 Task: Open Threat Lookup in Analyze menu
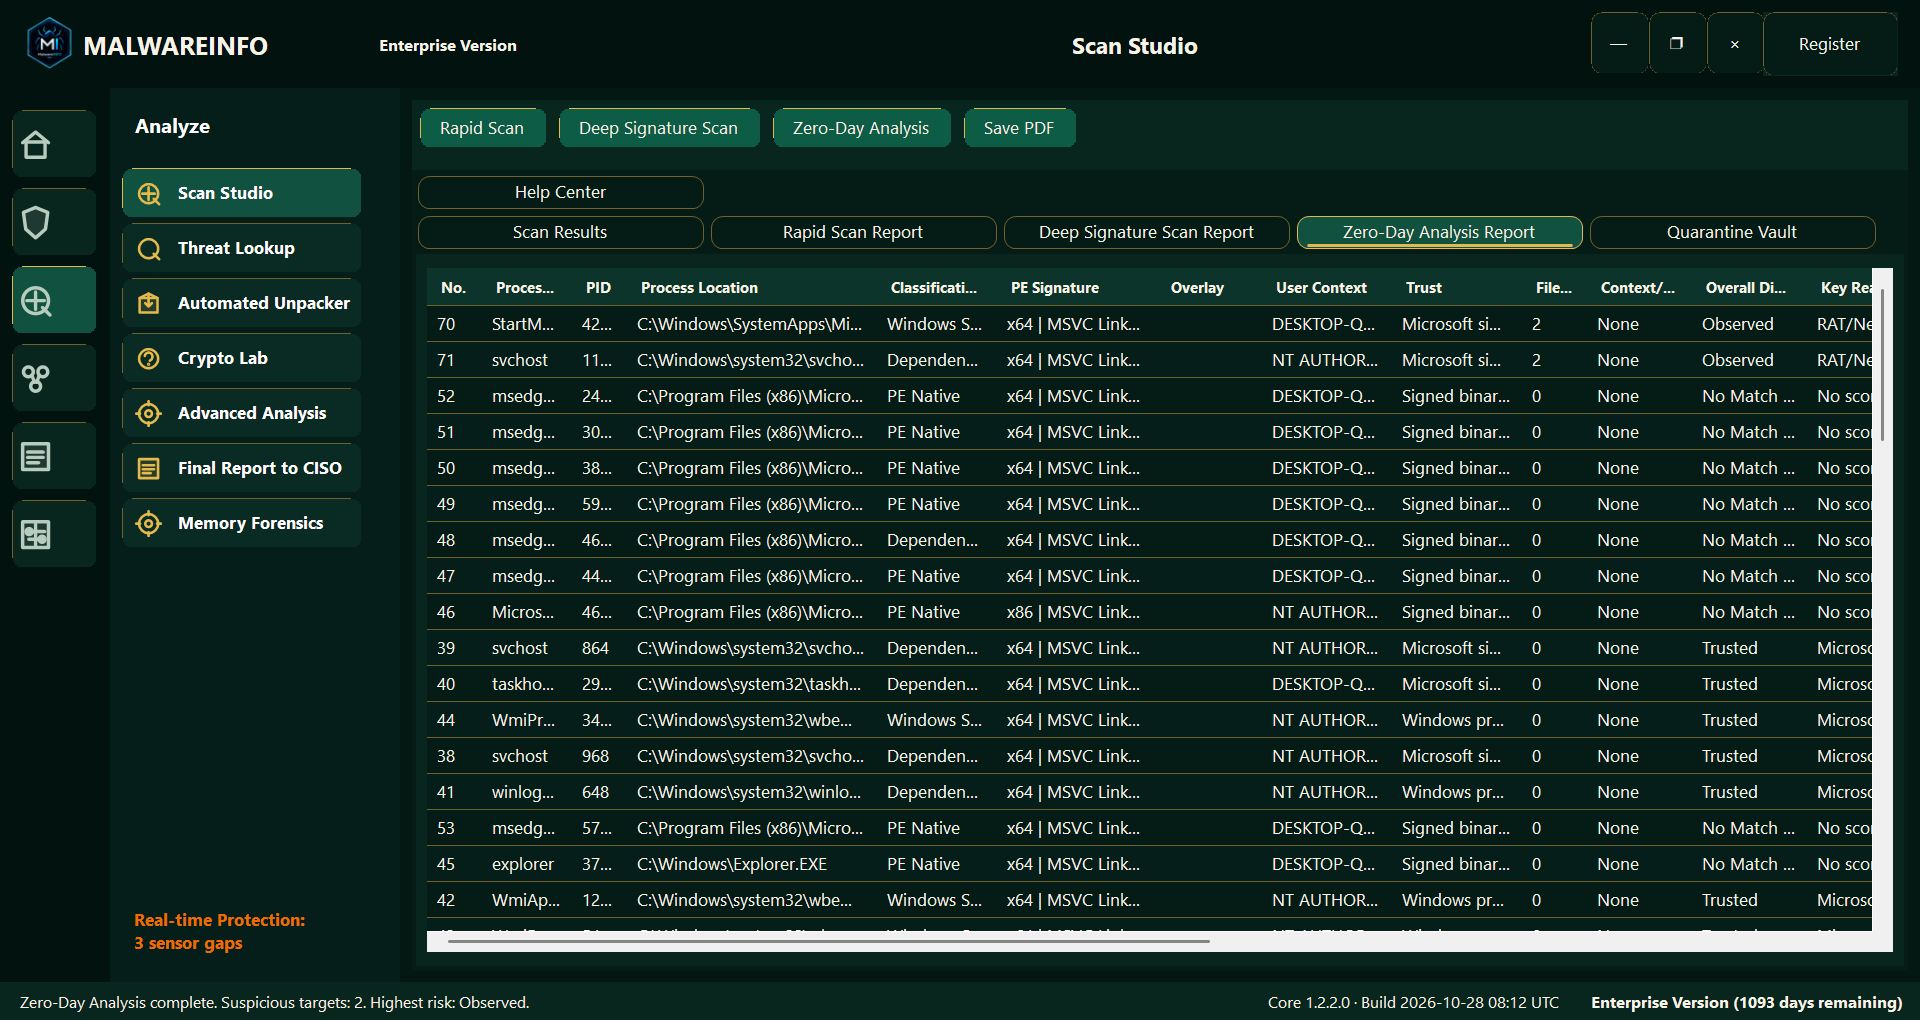(x=242, y=248)
